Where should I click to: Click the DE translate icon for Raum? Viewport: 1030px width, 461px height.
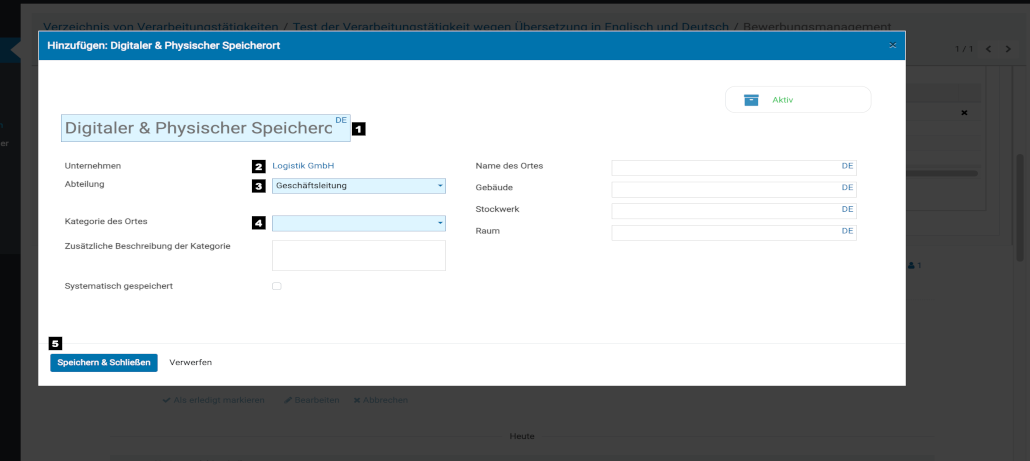tap(847, 232)
